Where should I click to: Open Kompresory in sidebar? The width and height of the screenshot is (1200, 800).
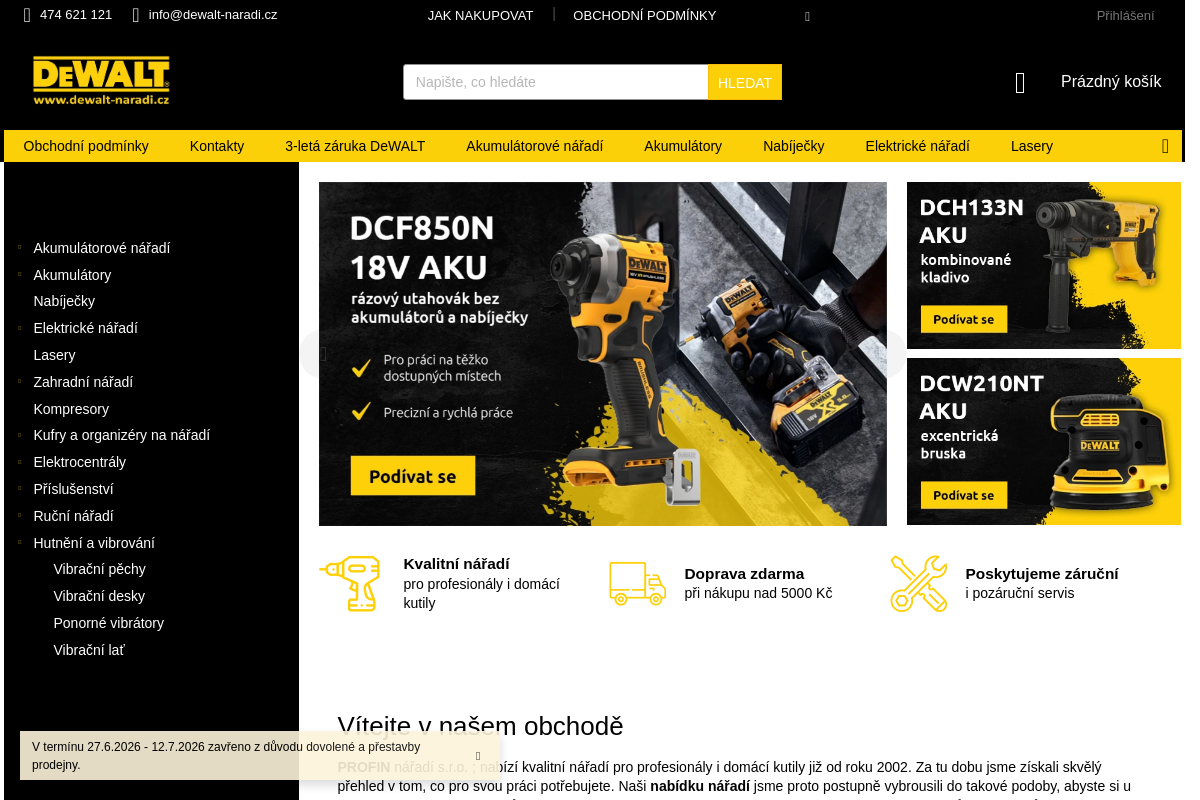pyautogui.click(x=71, y=409)
